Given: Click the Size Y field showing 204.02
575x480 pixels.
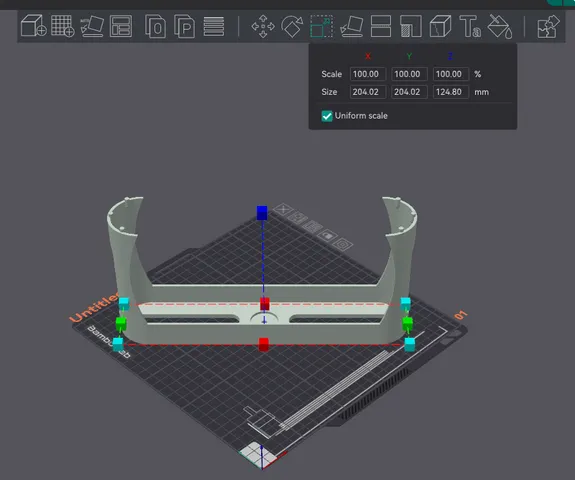Looking at the screenshot, I should point(409,92).
